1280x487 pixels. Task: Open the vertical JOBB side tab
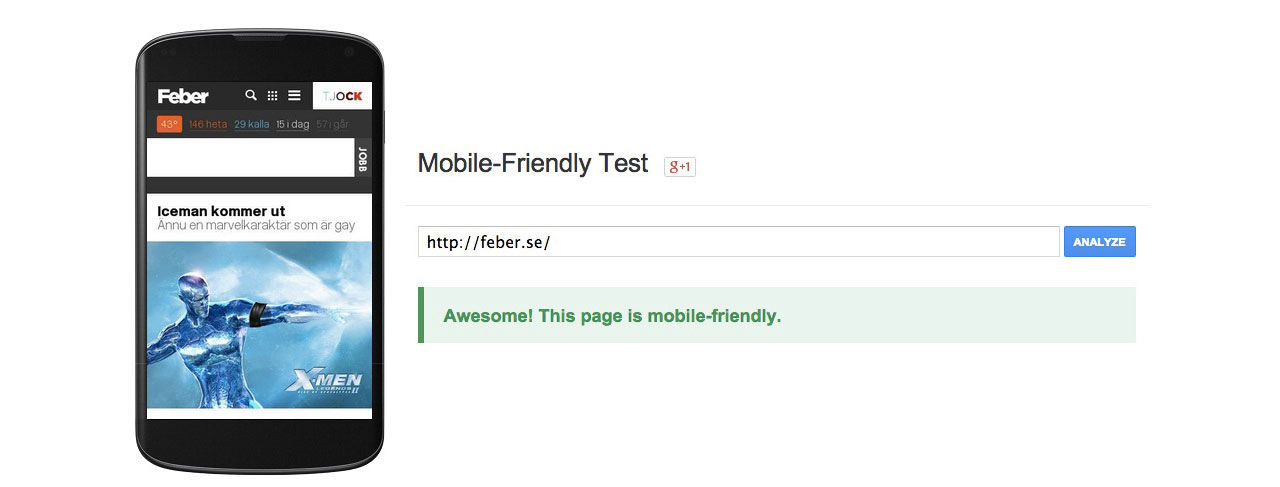[x=363, y=158]
